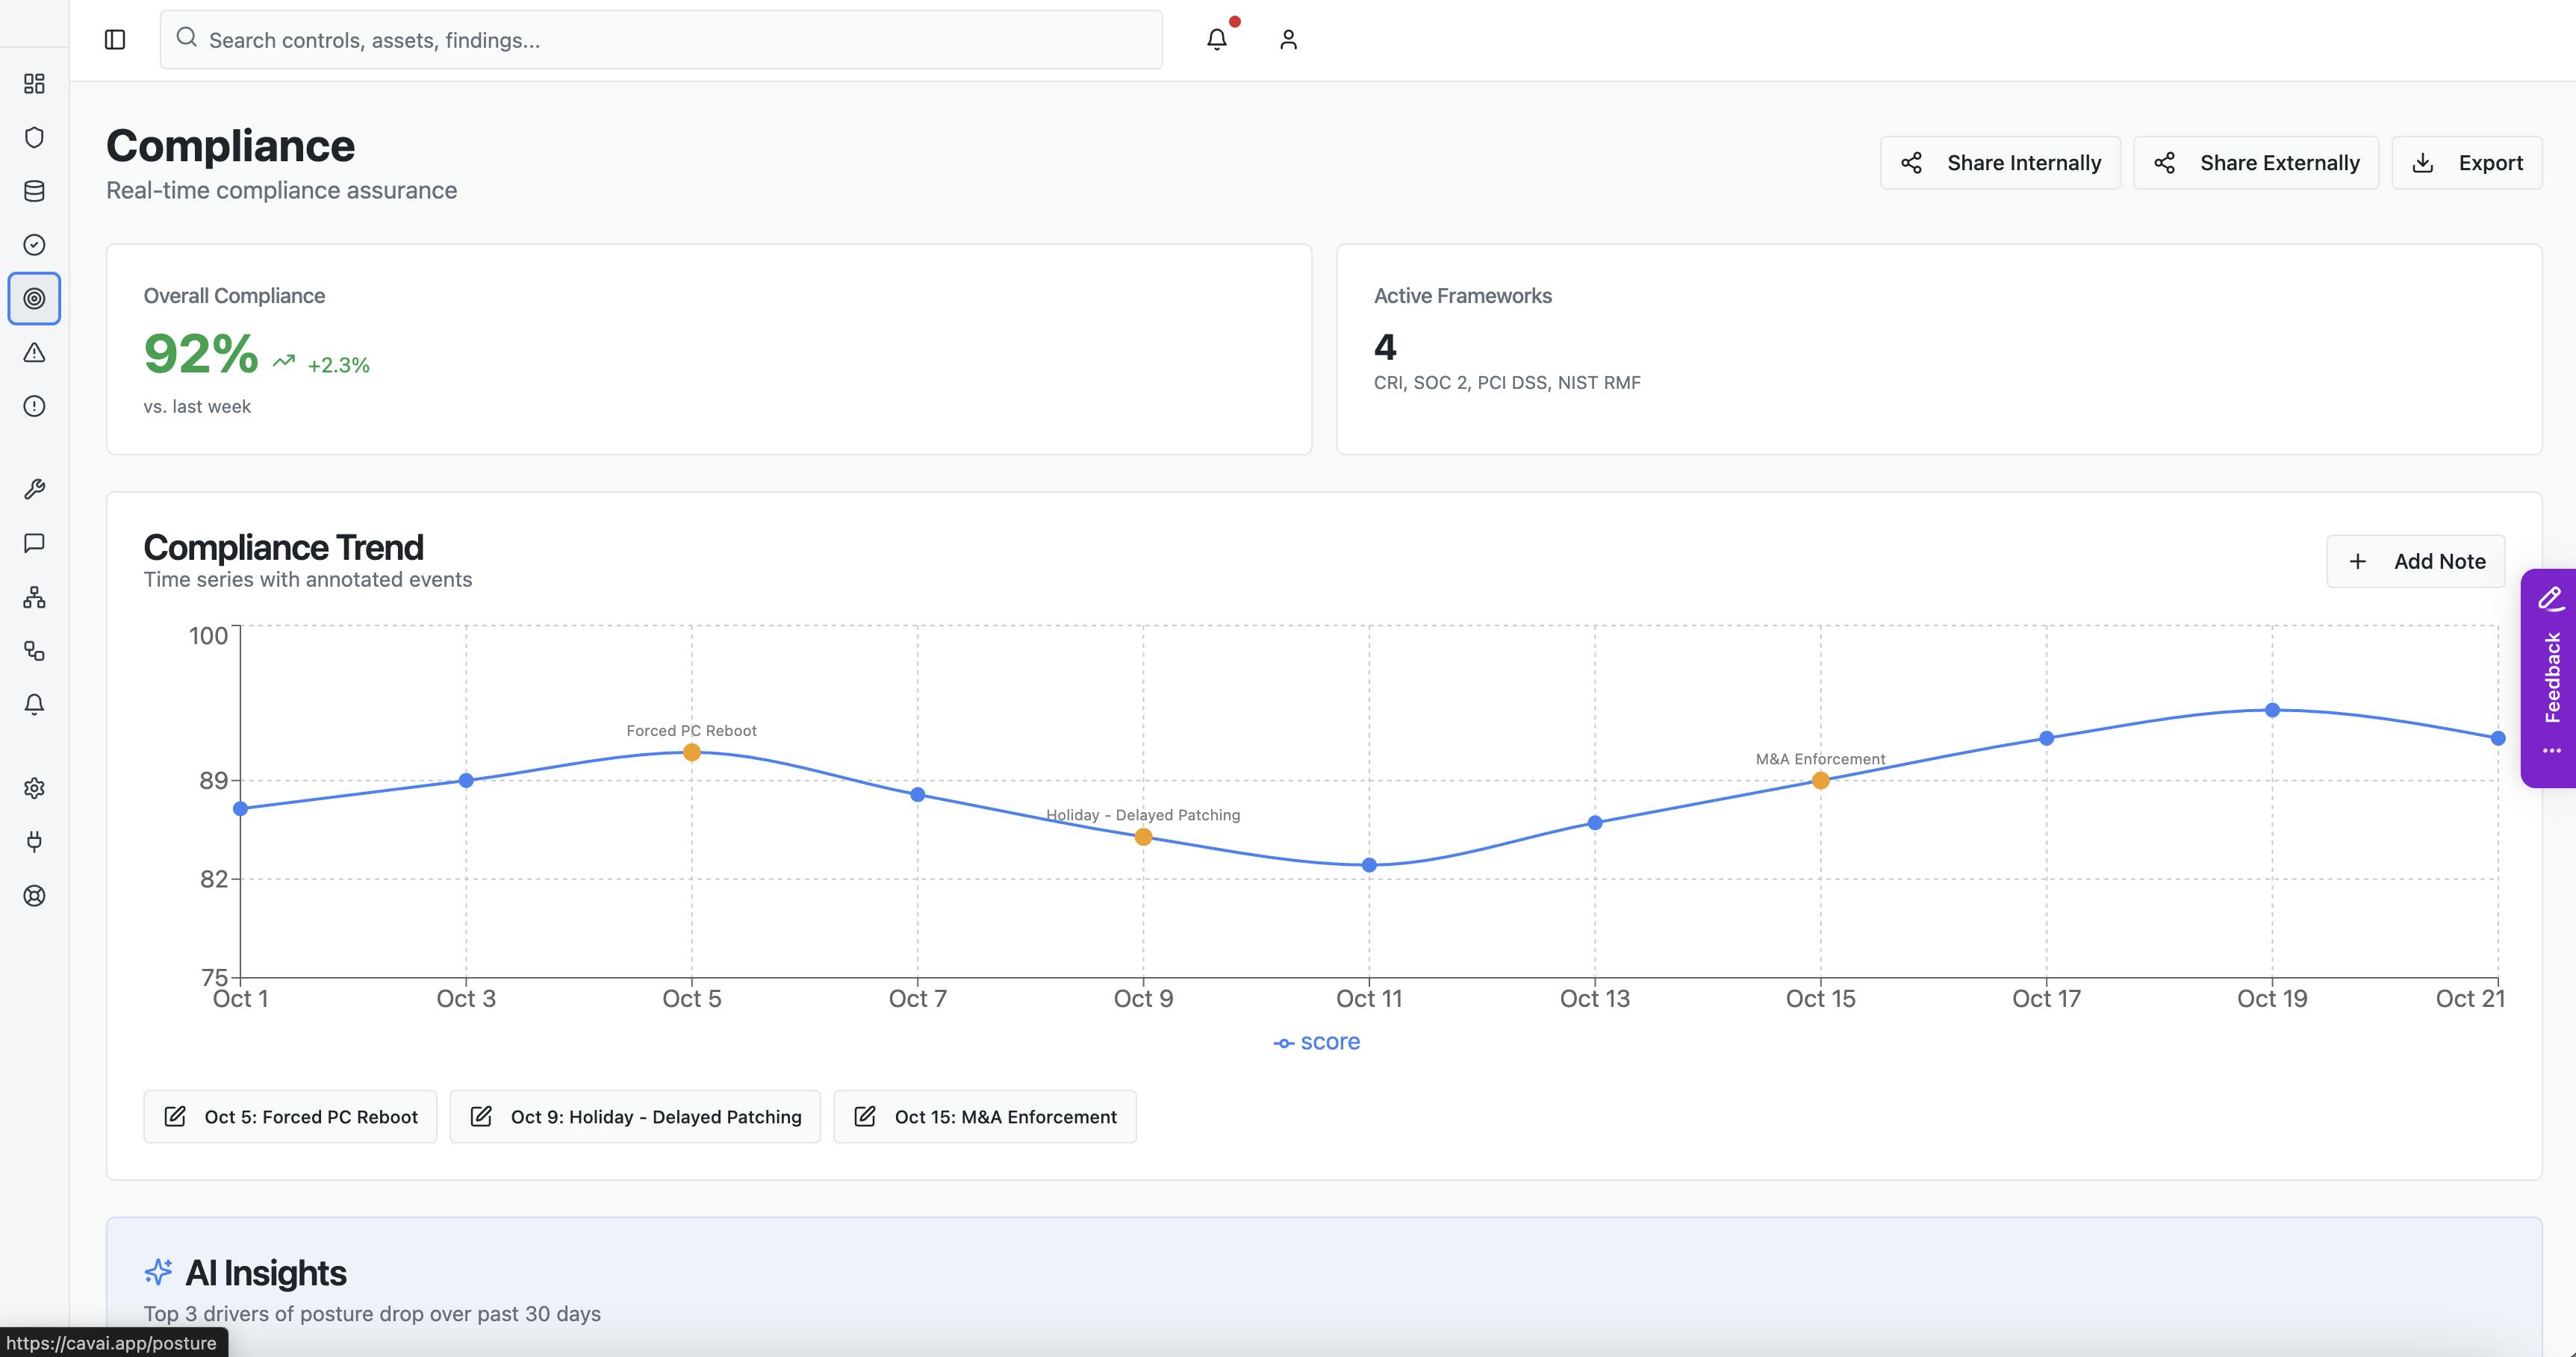2576x1357 pixels.
Task: Focus the search controls input field
Action: [x=660, y=40]
